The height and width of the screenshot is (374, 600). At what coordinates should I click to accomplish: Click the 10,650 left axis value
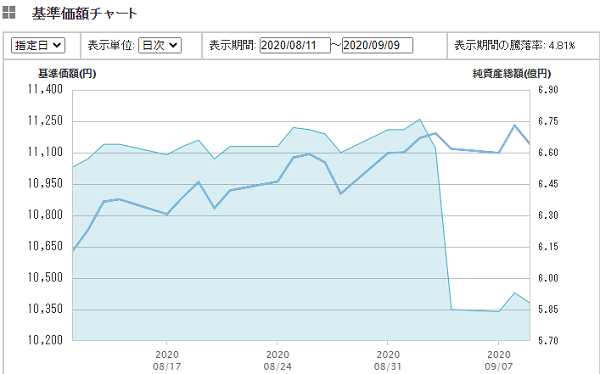click(x=45, y=246)
